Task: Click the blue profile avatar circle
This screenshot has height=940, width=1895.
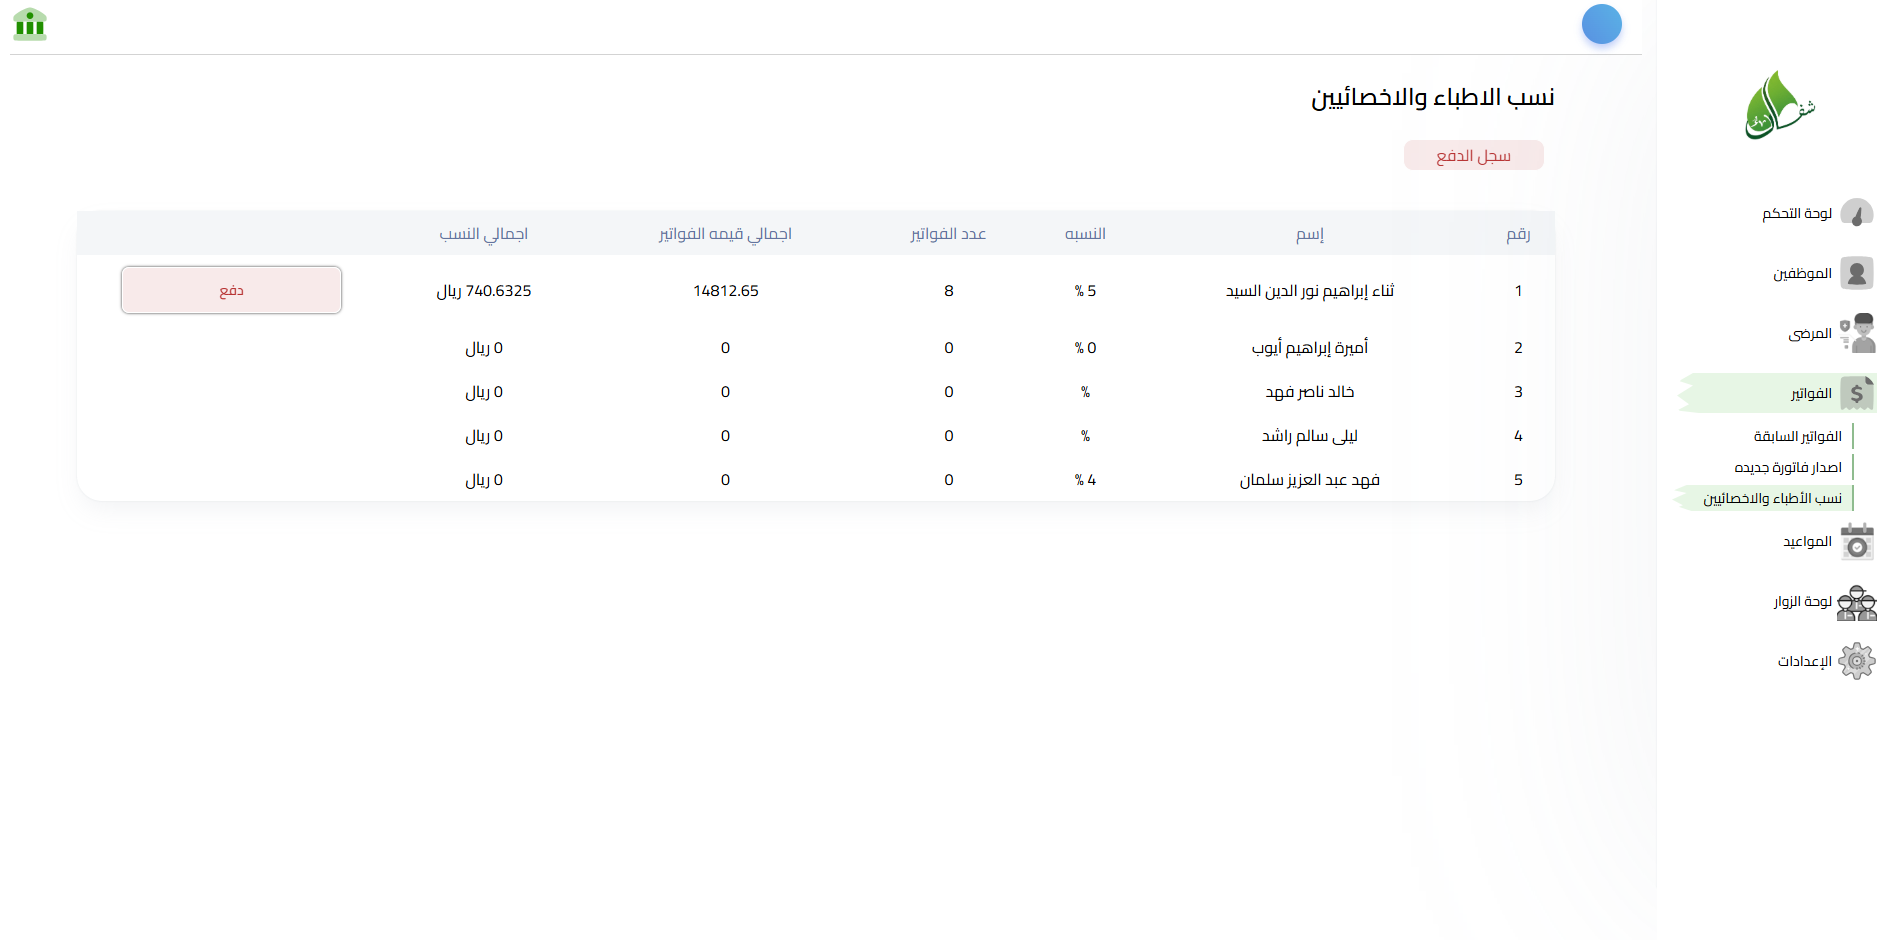Action: [1601, 24]
